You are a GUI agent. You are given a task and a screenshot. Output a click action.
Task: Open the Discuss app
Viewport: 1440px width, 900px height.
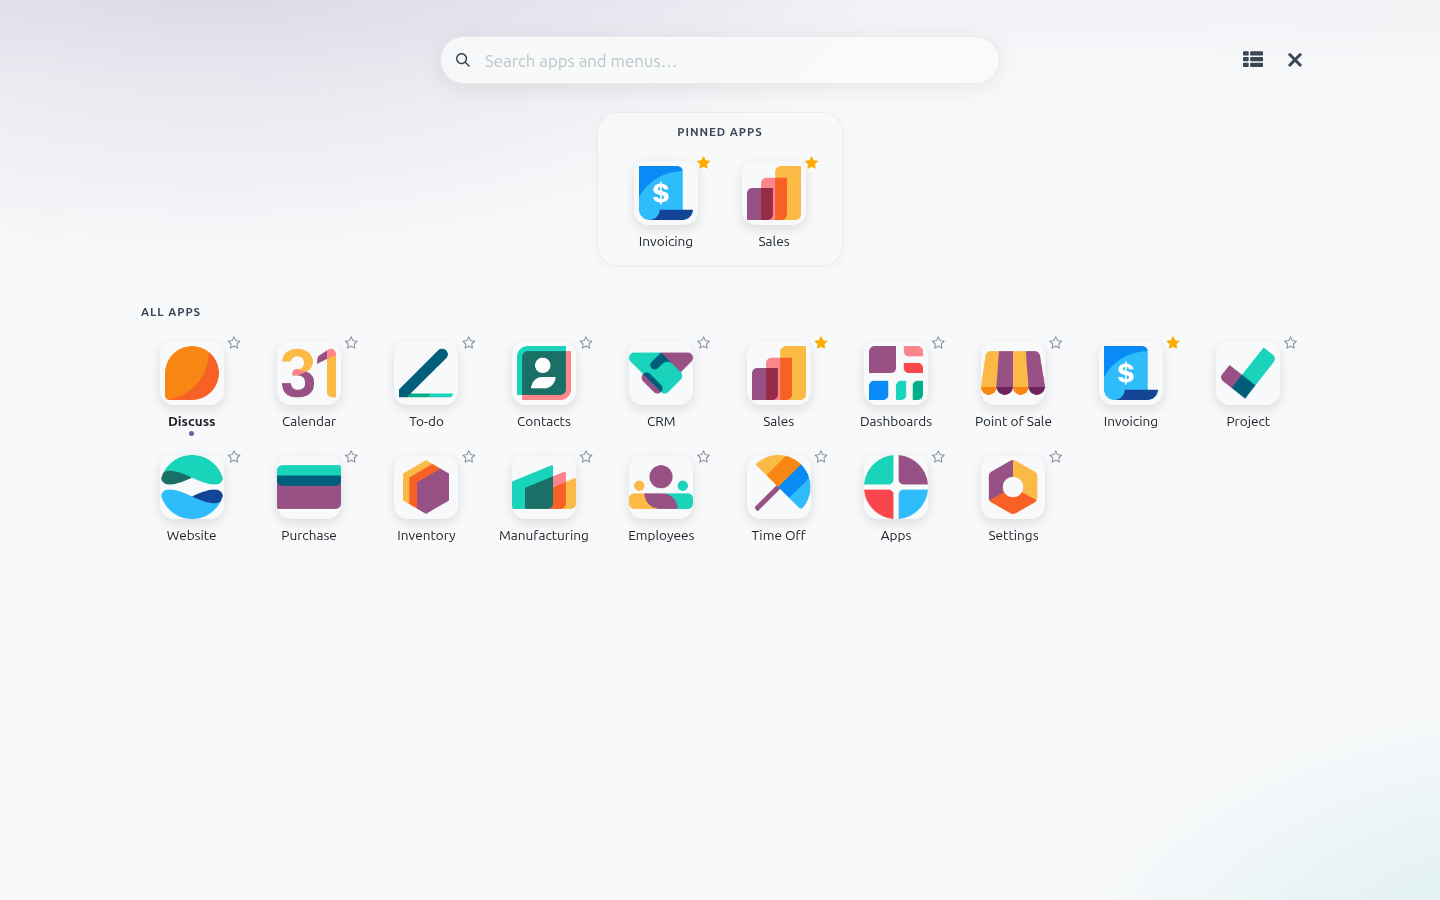tap(192, 373)
